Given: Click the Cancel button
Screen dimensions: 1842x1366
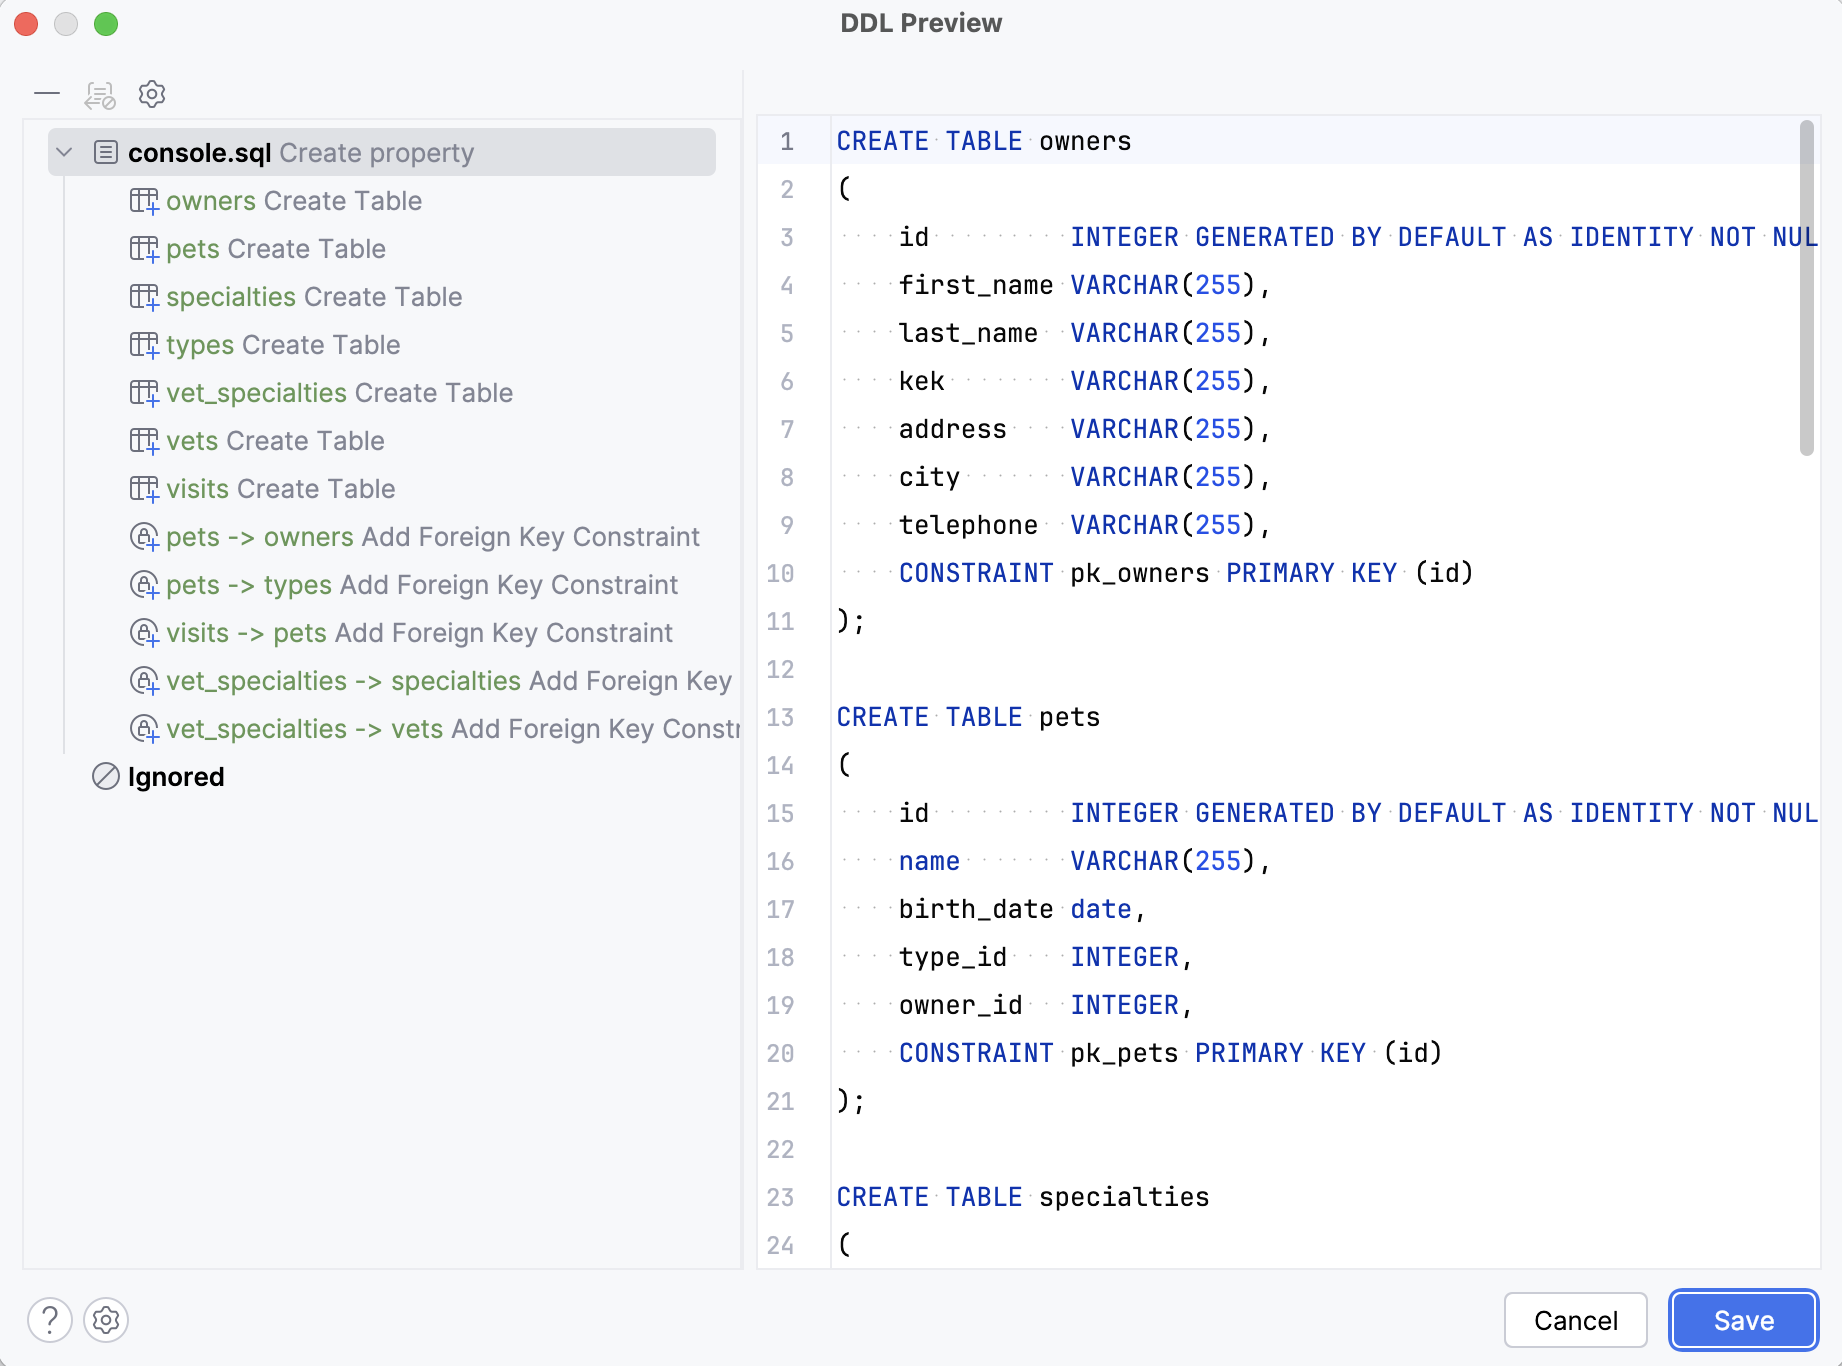Looking at the screenshot, I should pos(1575,1320).
